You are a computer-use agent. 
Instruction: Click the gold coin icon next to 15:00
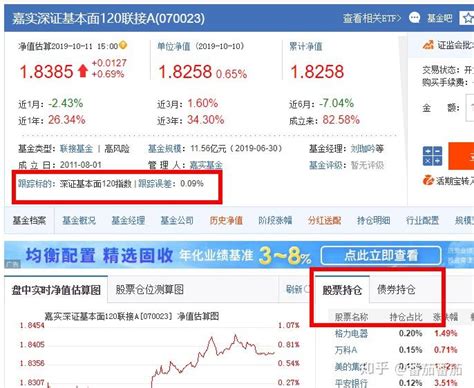point(123,45)
